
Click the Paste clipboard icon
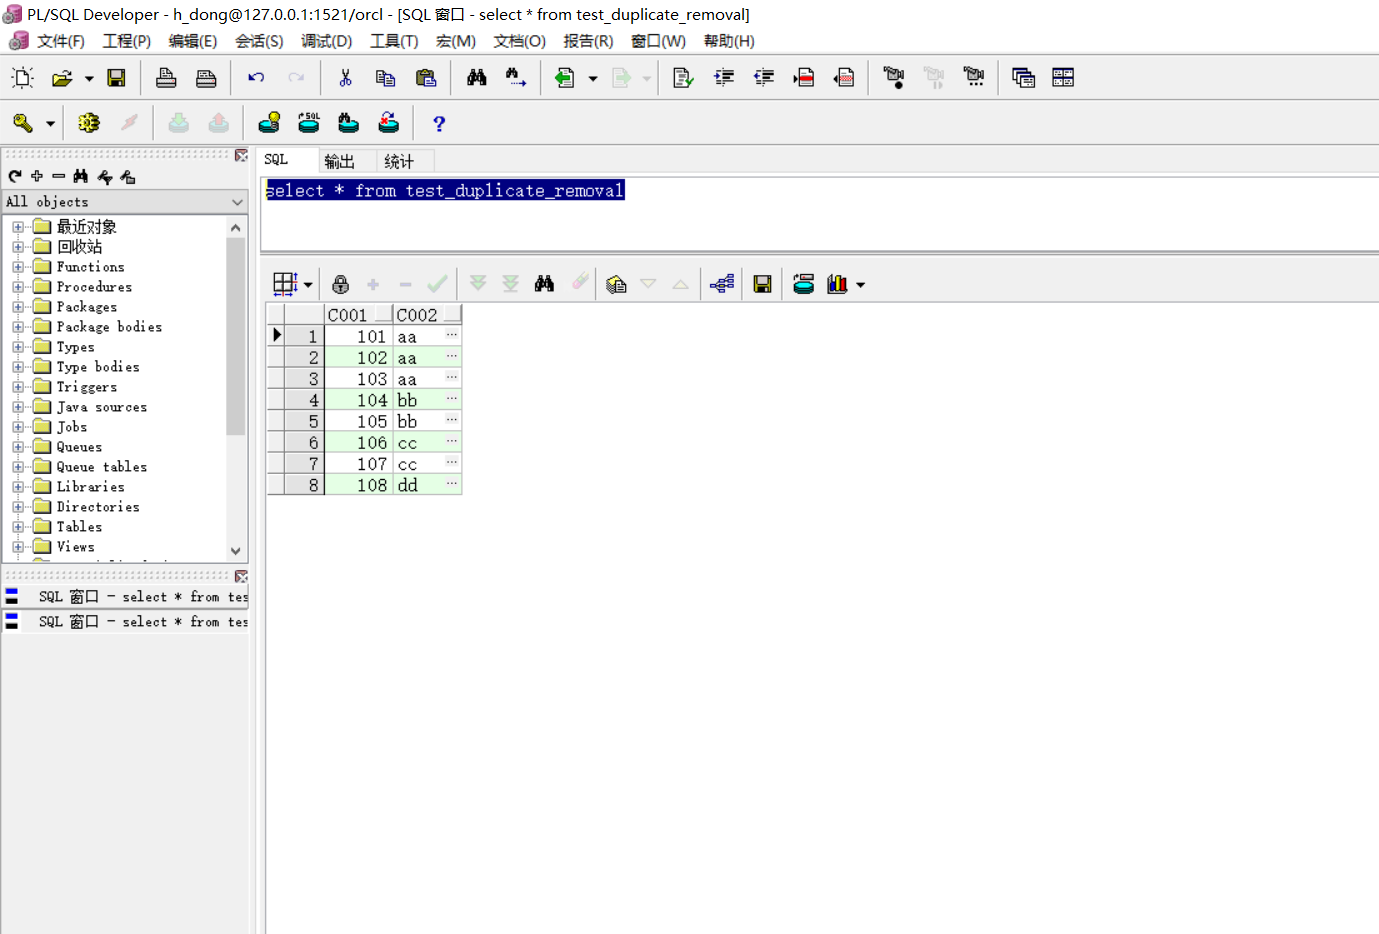pos(426,78)
